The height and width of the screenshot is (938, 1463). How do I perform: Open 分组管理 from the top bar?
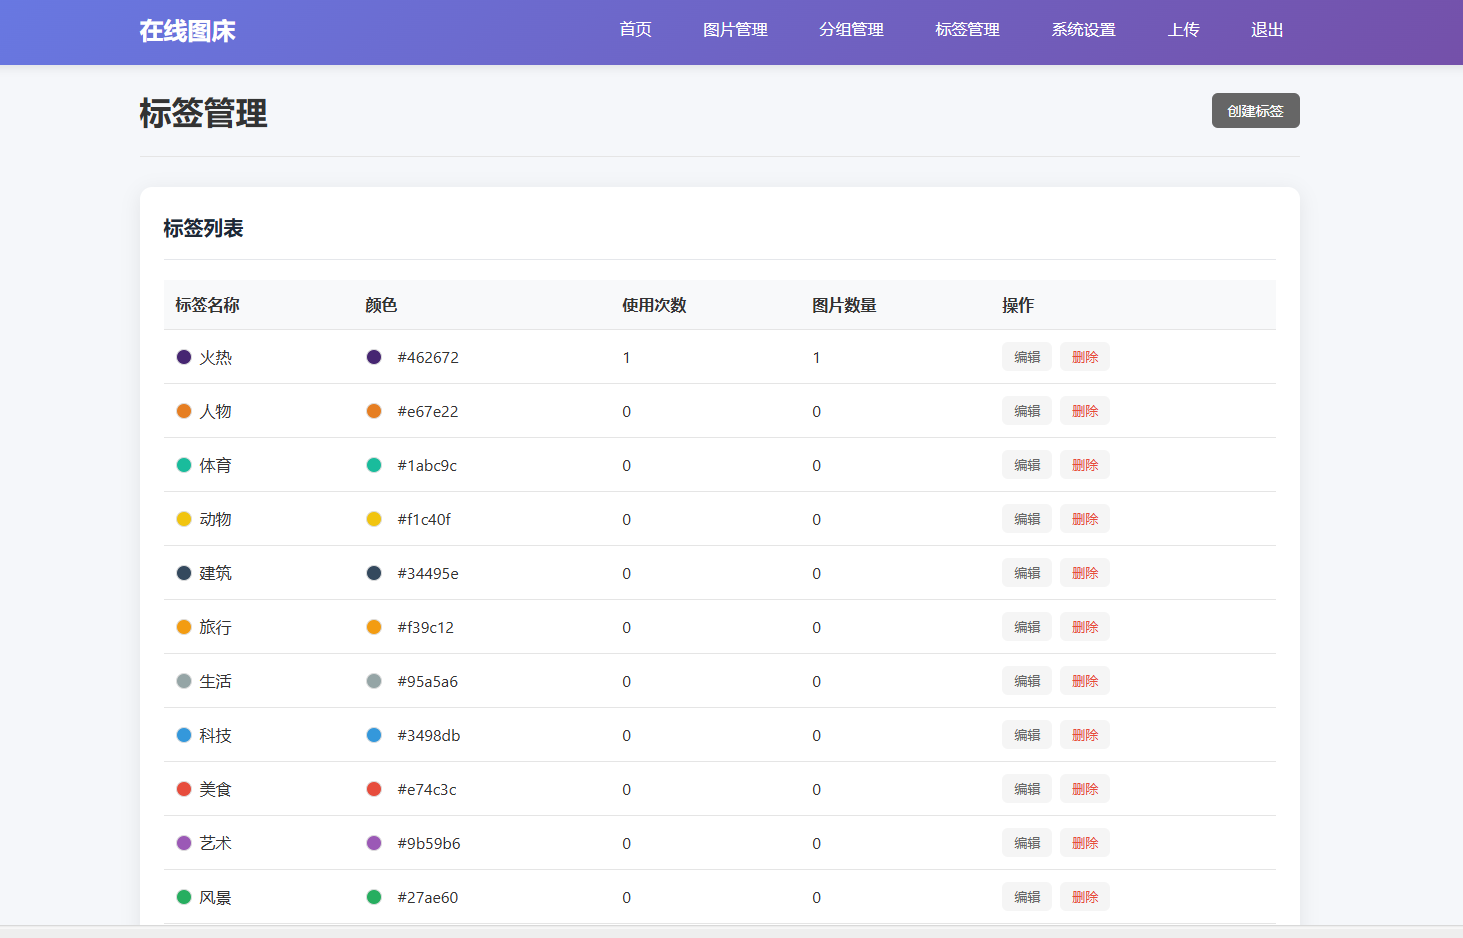pos(851,30)
